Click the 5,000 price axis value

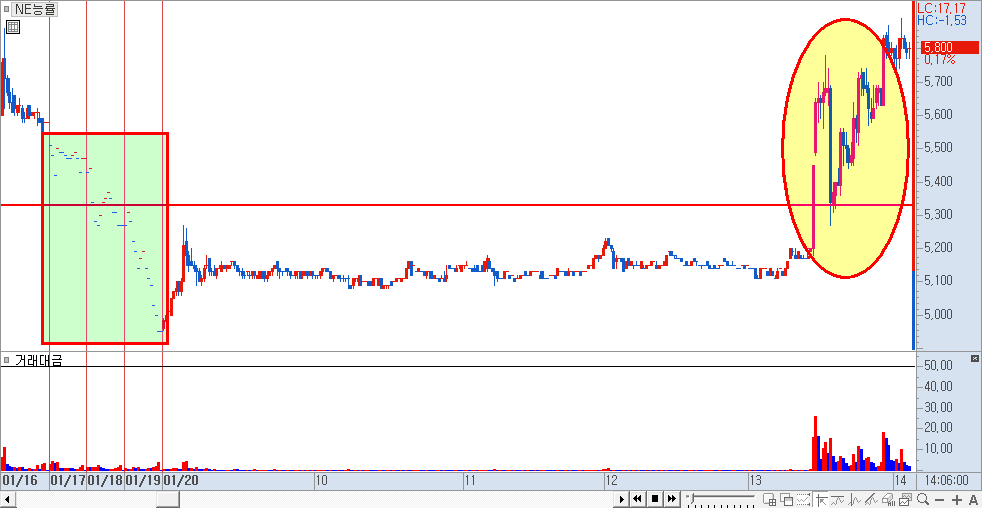938,314
